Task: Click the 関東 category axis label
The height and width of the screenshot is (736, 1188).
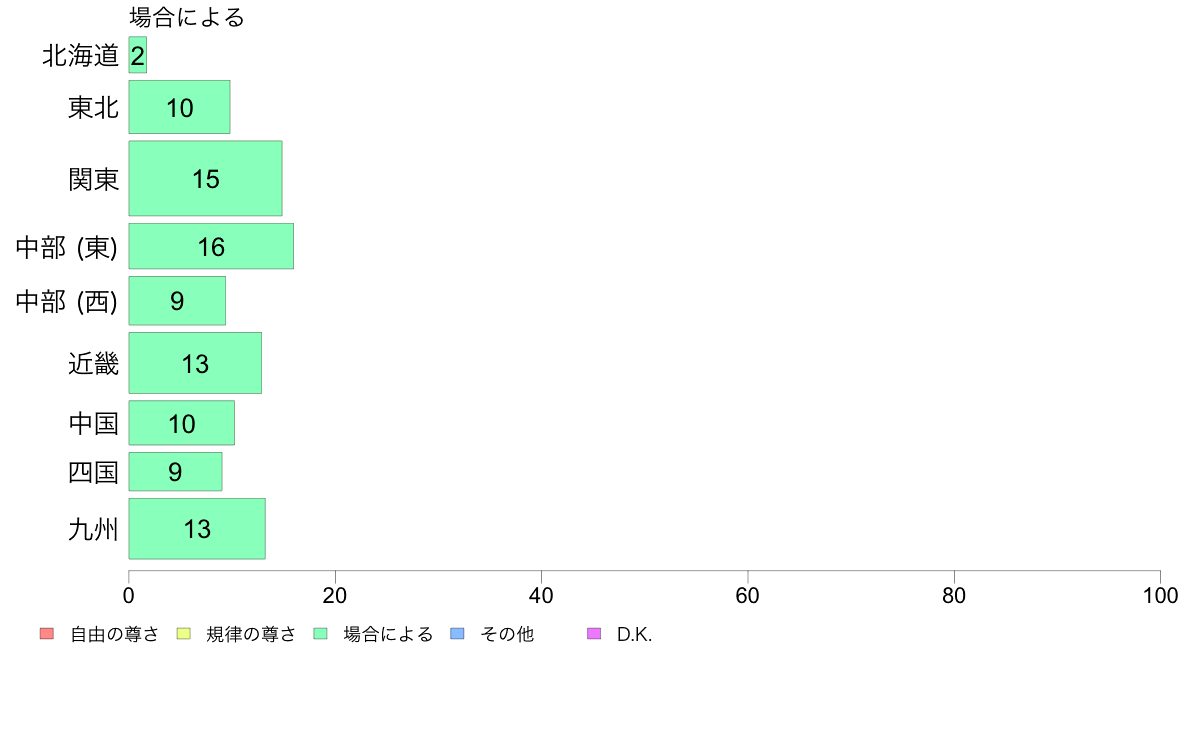Action: click(94, 180)
